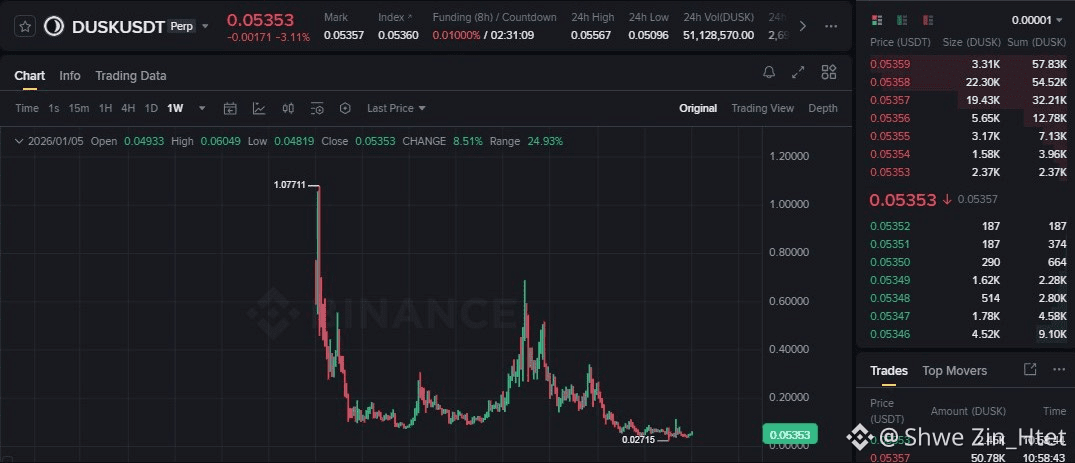Click ask price 0.05354
Screen dimensions: 1075x463
click(890, 154)
